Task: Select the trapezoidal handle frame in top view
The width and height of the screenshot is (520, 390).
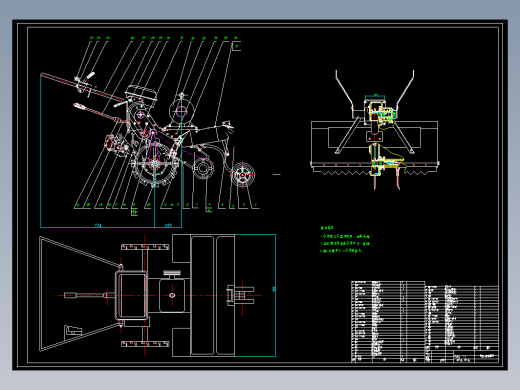Action: click(80, 294)
